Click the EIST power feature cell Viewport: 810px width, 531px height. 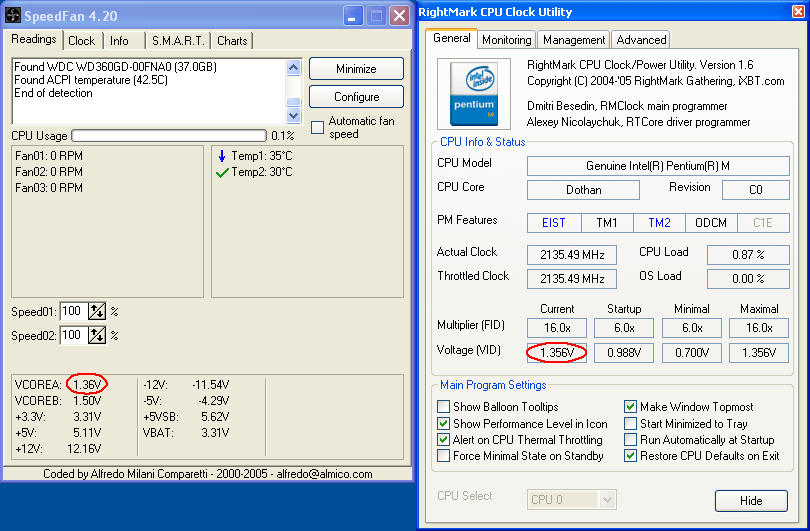554,223
